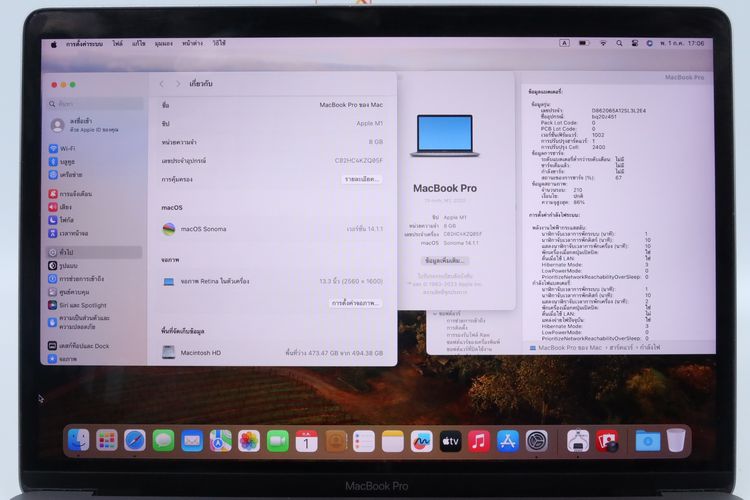Open Maps from the Dock
The image size is (750, 500).
click(221, 441)
